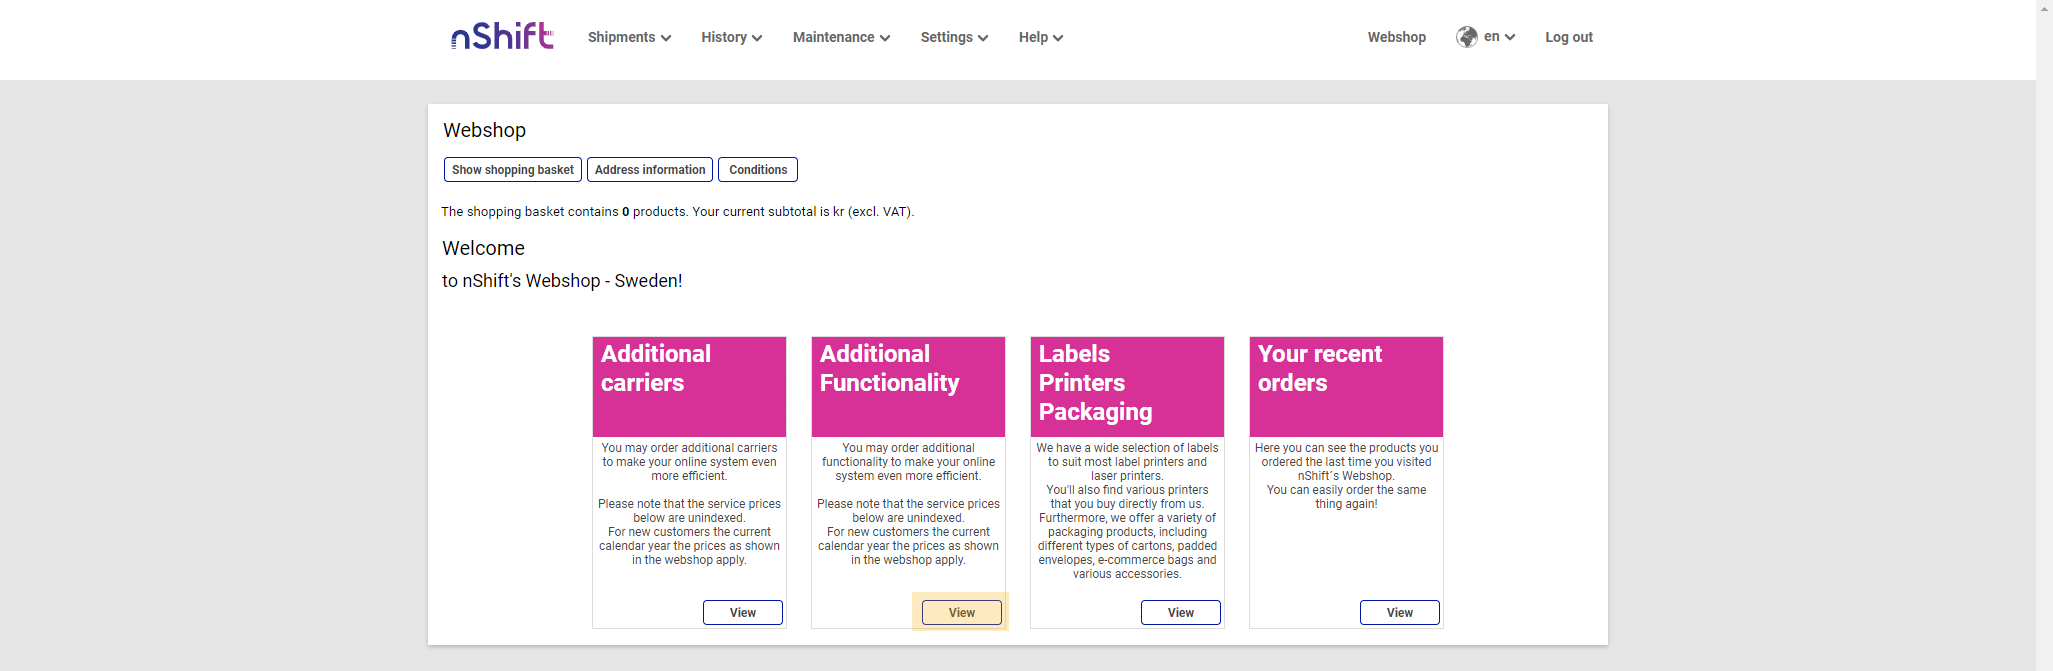The height and width of the screenshot is (671, 2053).
Task: Open the Help menu
Action: [1040, 37]
